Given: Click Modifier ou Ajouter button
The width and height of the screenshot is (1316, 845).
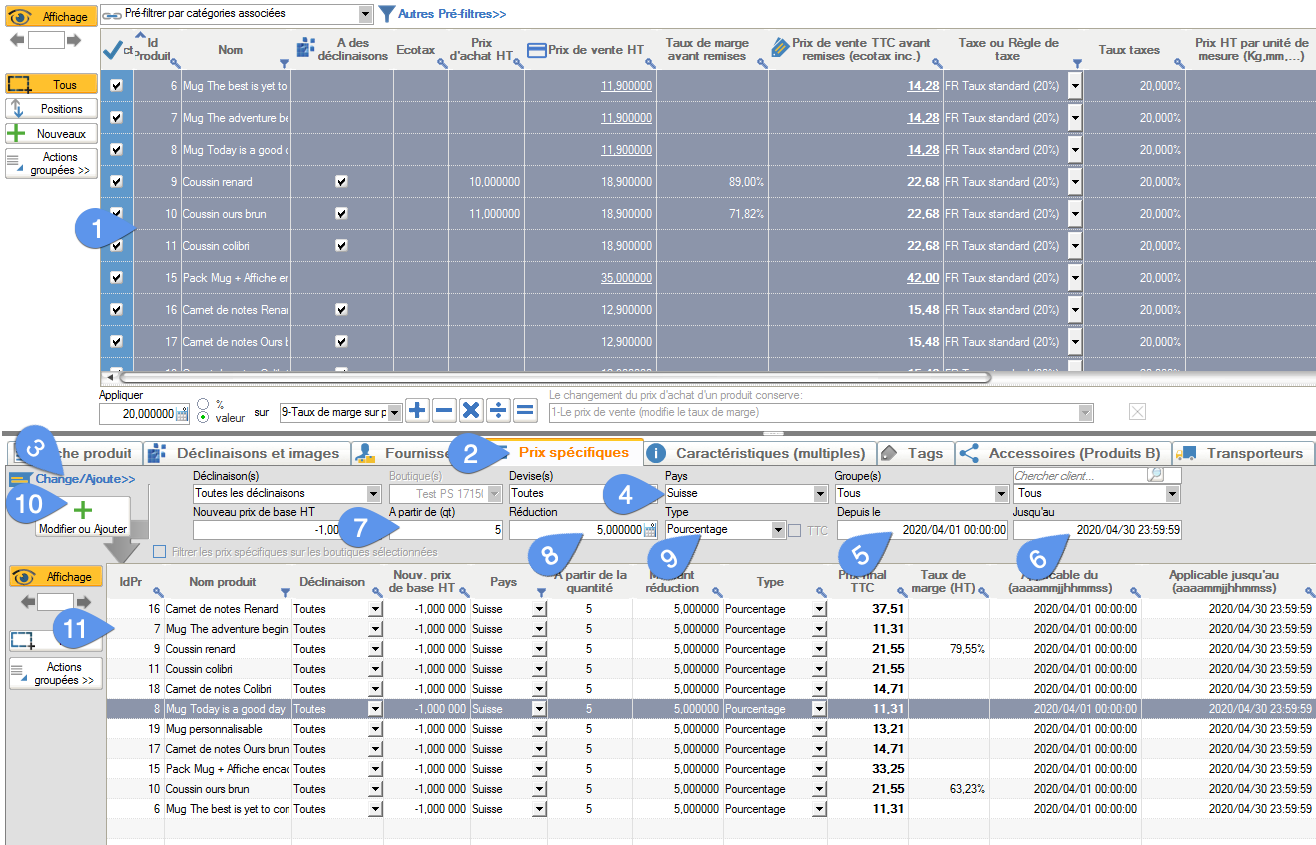Looking at the screenshot, I should [83, 517].
